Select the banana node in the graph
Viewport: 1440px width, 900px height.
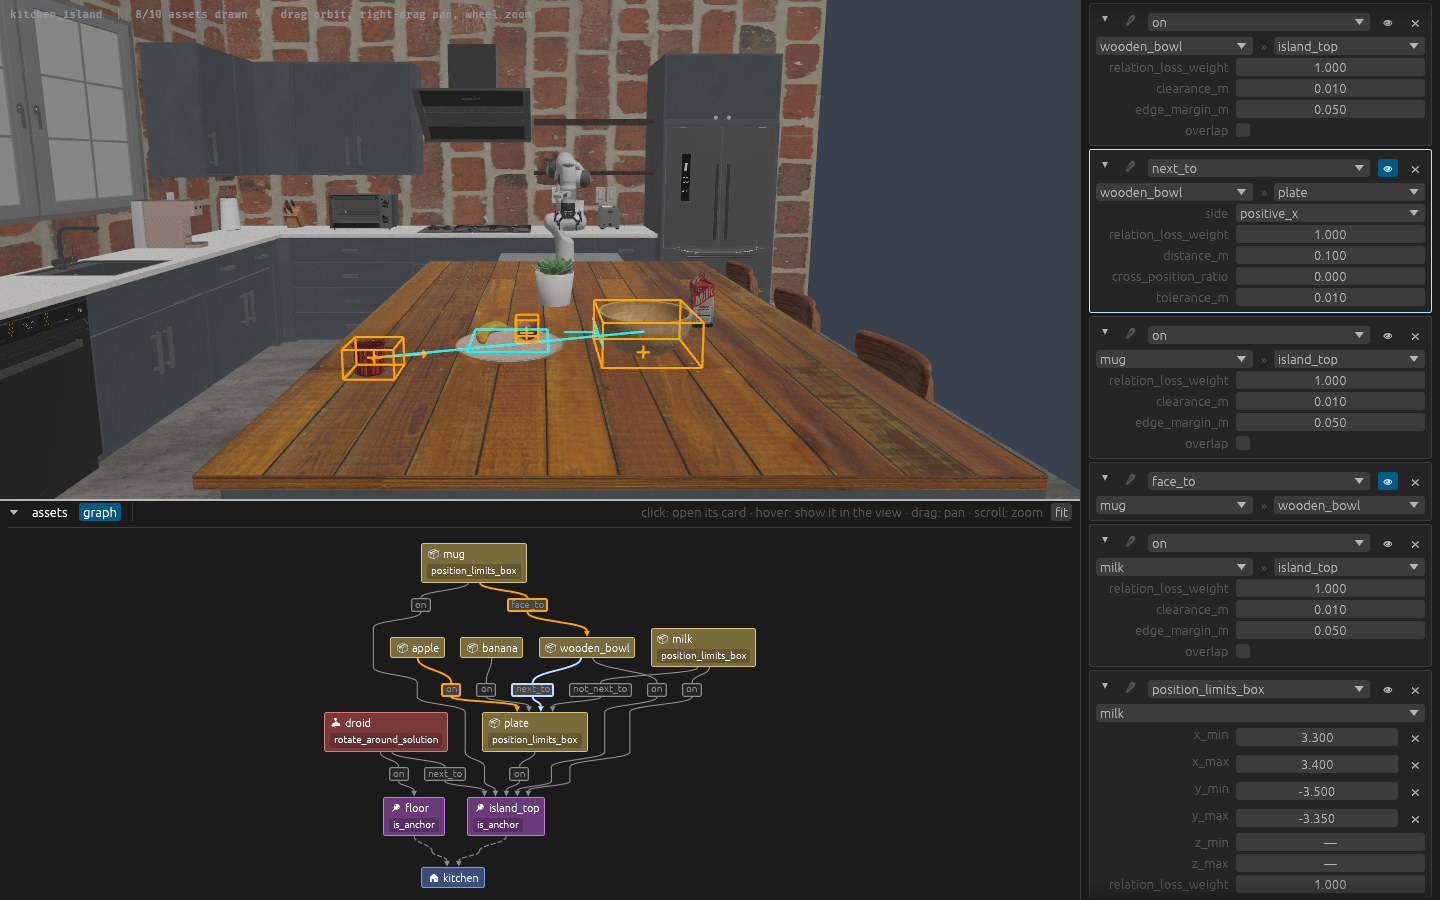pyautogui.click(x=492, y=648)
